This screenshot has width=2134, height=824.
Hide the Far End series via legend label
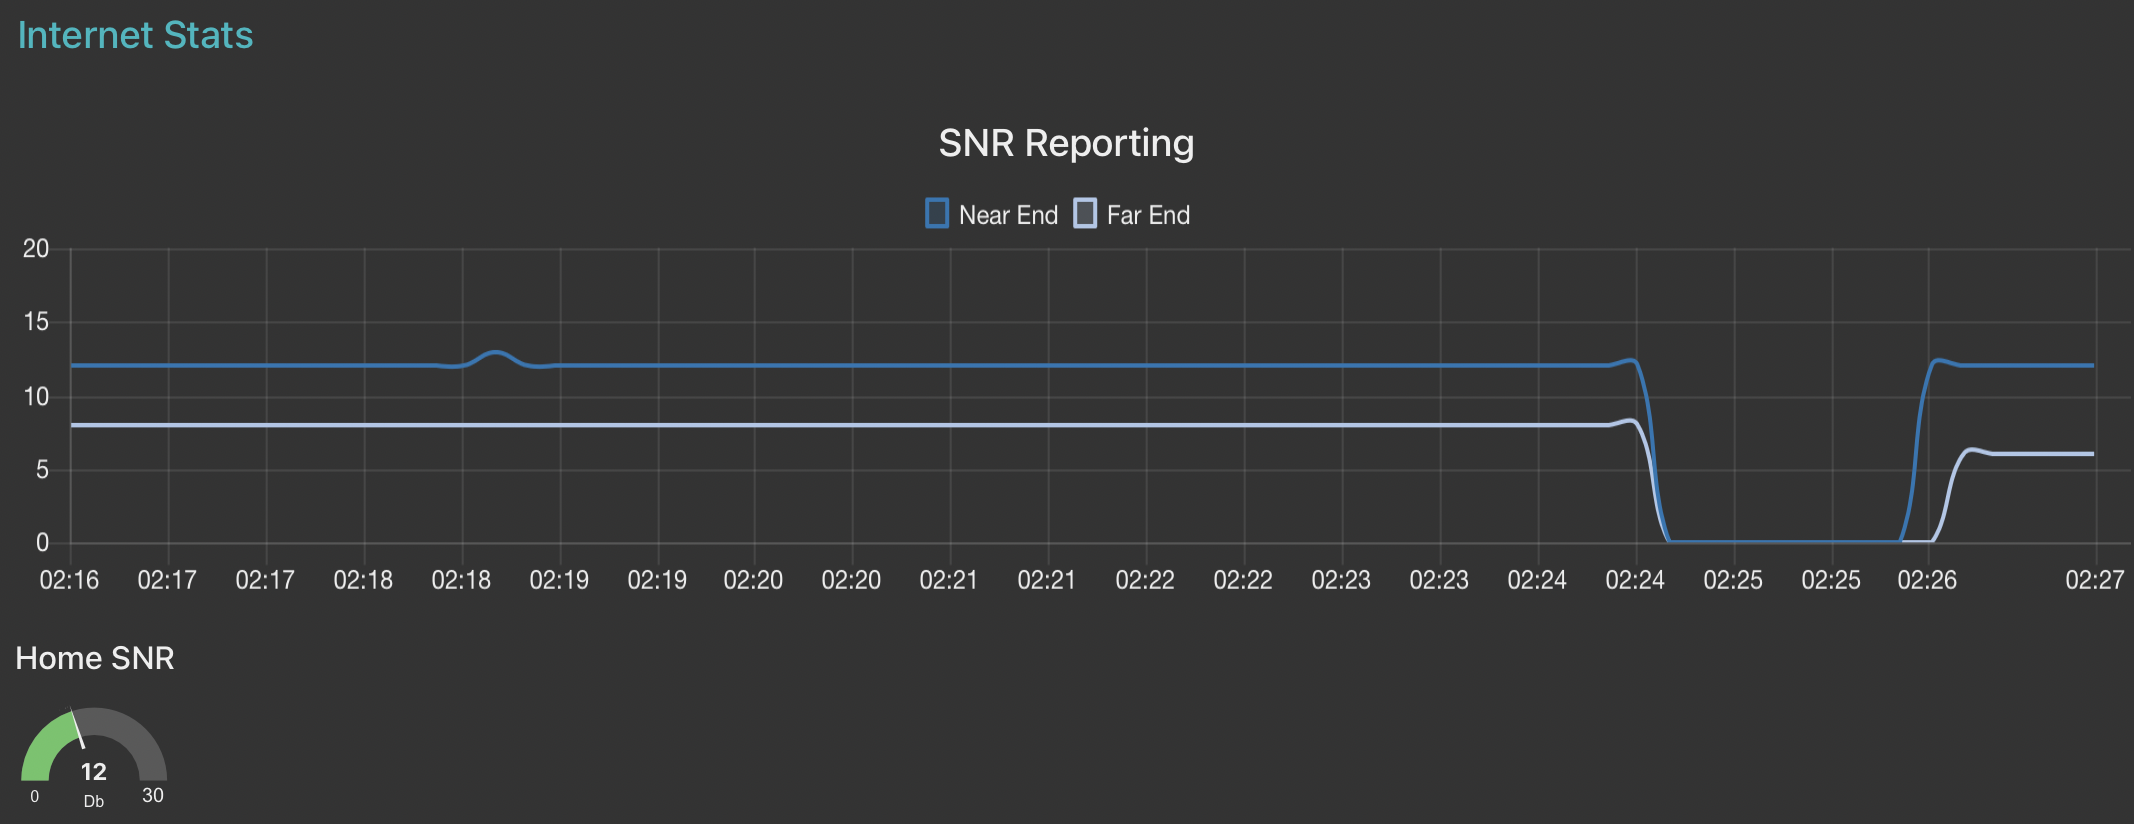point(1148,215)
